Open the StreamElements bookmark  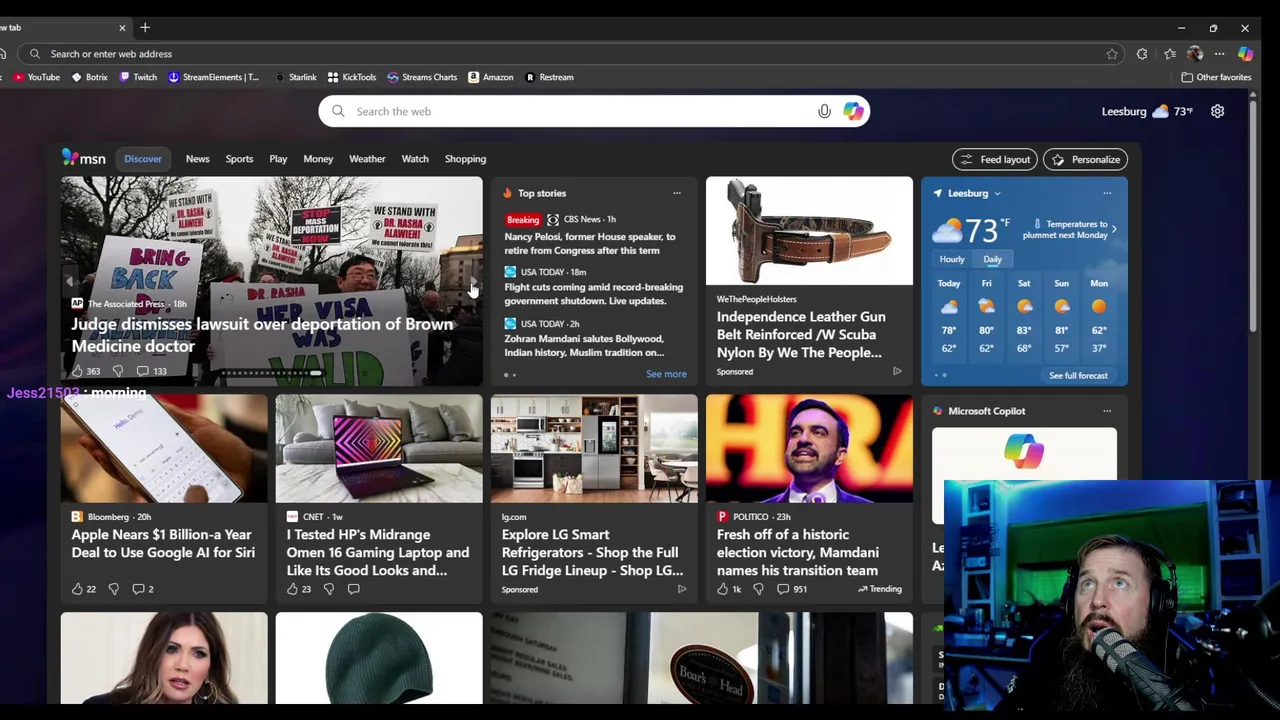pos(213,77)
